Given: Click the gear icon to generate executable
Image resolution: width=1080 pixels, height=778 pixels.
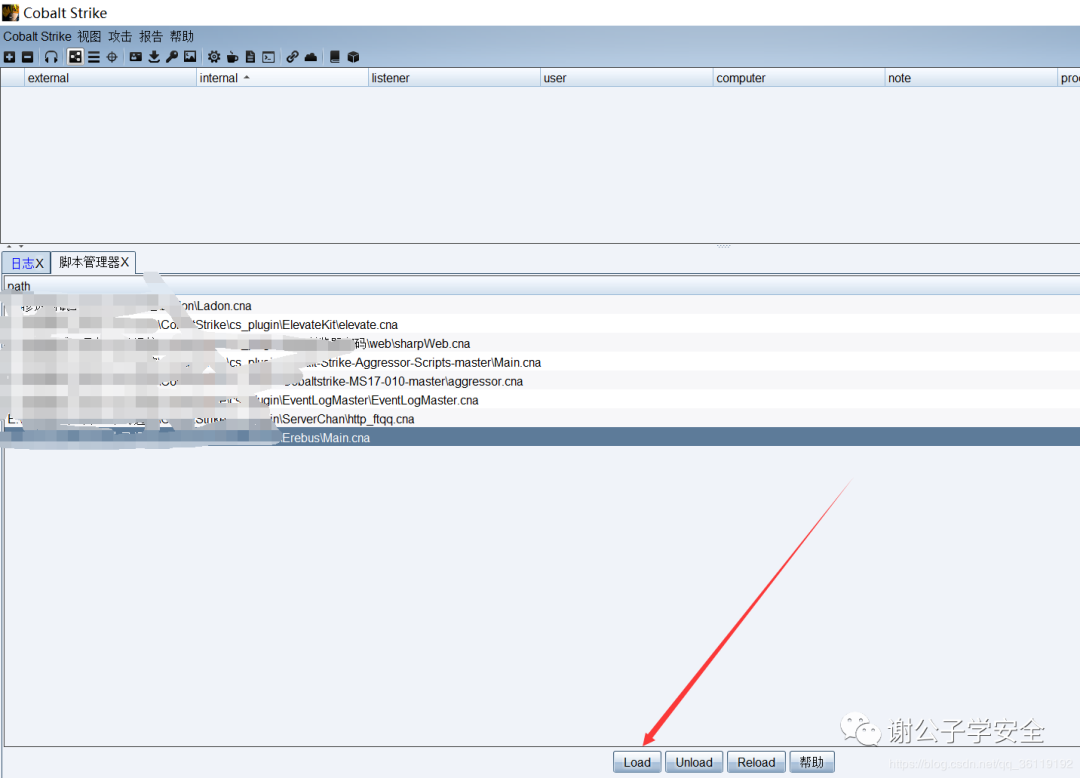Looking at the screenshot, I should click(214, 57).
